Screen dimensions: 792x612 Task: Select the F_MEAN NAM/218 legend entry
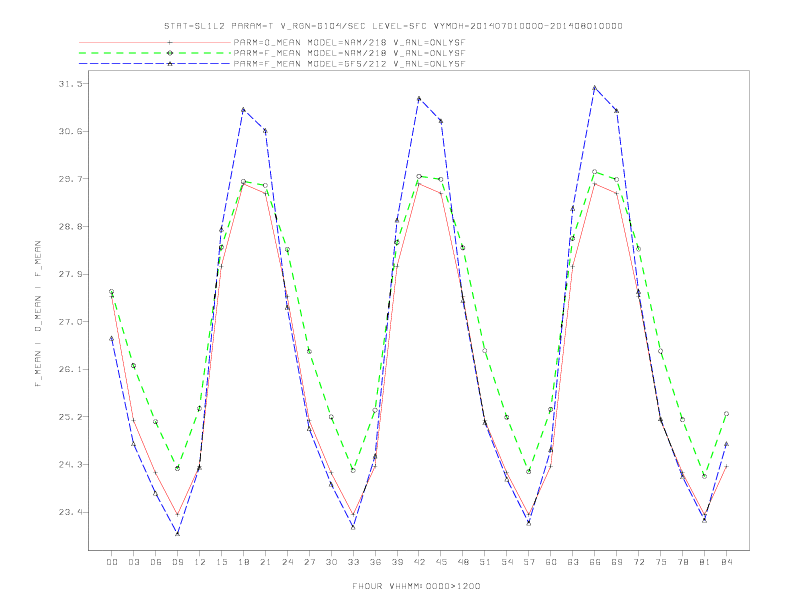[272, 53]
